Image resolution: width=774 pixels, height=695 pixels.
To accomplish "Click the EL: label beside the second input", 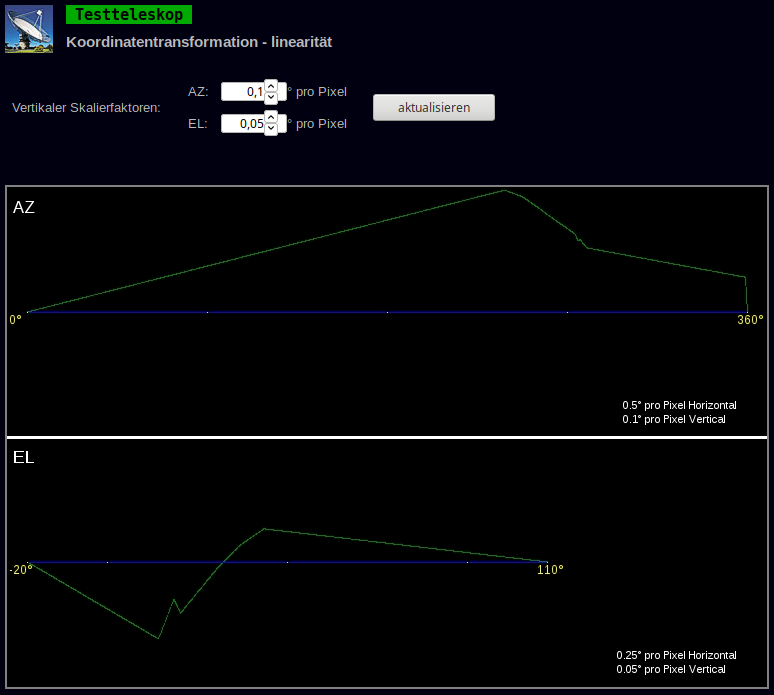I will (x=197, y=124).
